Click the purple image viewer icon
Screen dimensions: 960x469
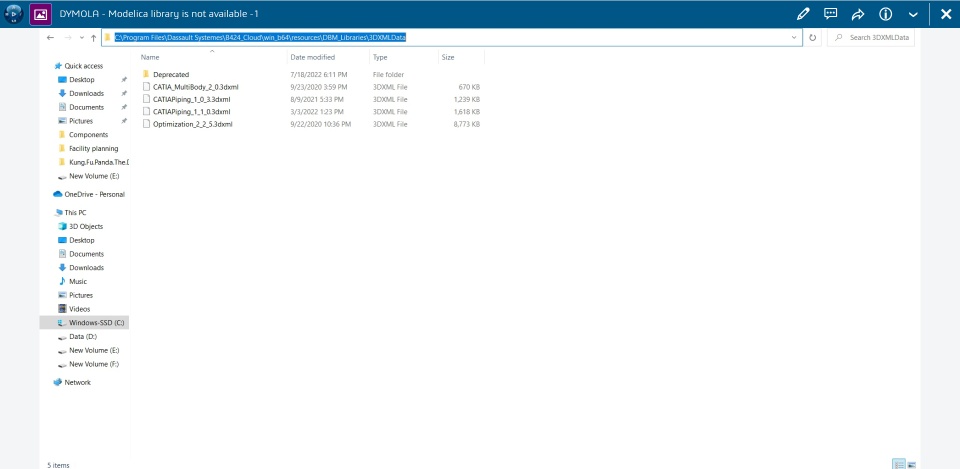point(40,13)
